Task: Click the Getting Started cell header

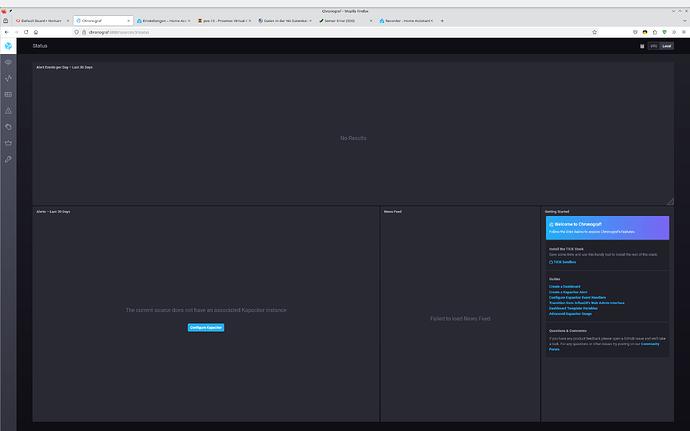Action: coord(557,212)
